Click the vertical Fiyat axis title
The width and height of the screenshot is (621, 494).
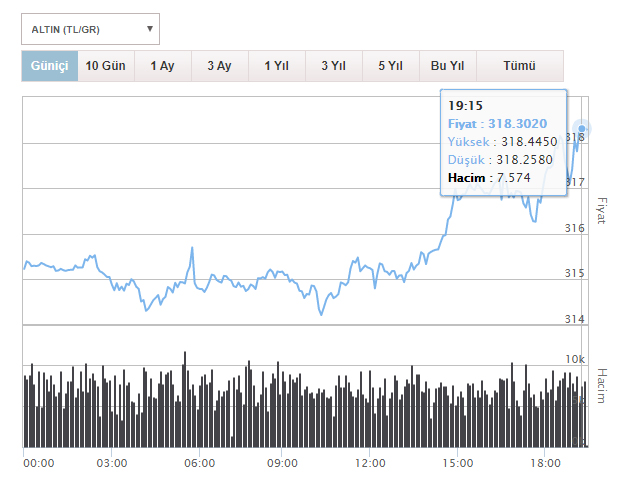(x=602, y=211)
